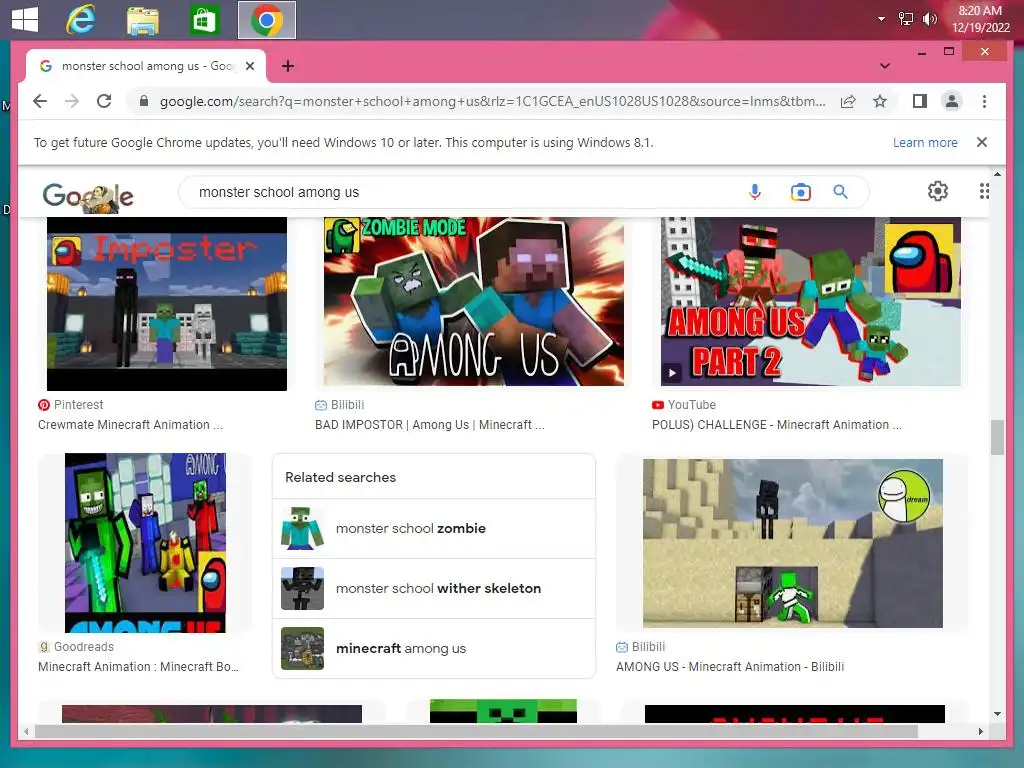Start voice search with the microphone
Screen dimensions: 1024x768
pos(754,192)
